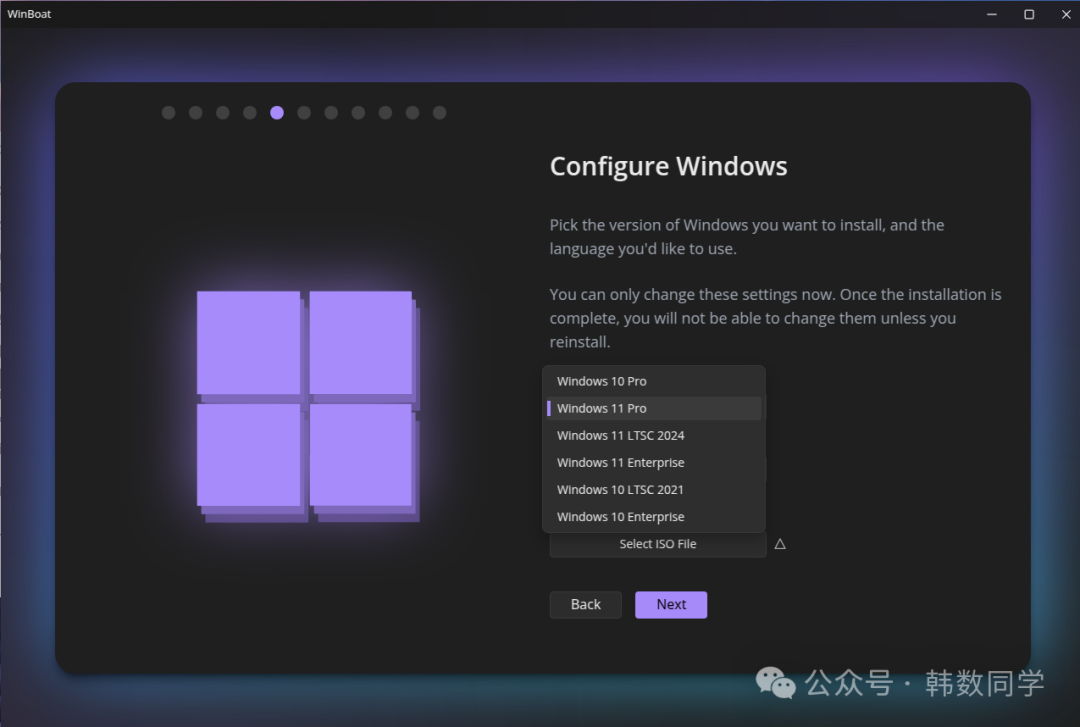1080x727 pixels.
Task: Click the warning triangle beside Select ISO File
Action: [780, 543]
